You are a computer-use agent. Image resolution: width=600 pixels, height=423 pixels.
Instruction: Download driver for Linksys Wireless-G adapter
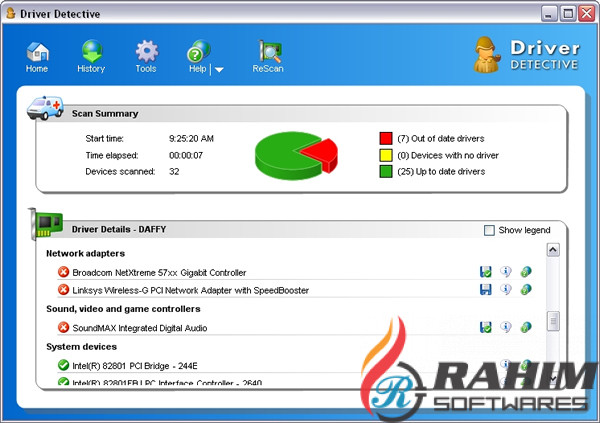point(486,289)
